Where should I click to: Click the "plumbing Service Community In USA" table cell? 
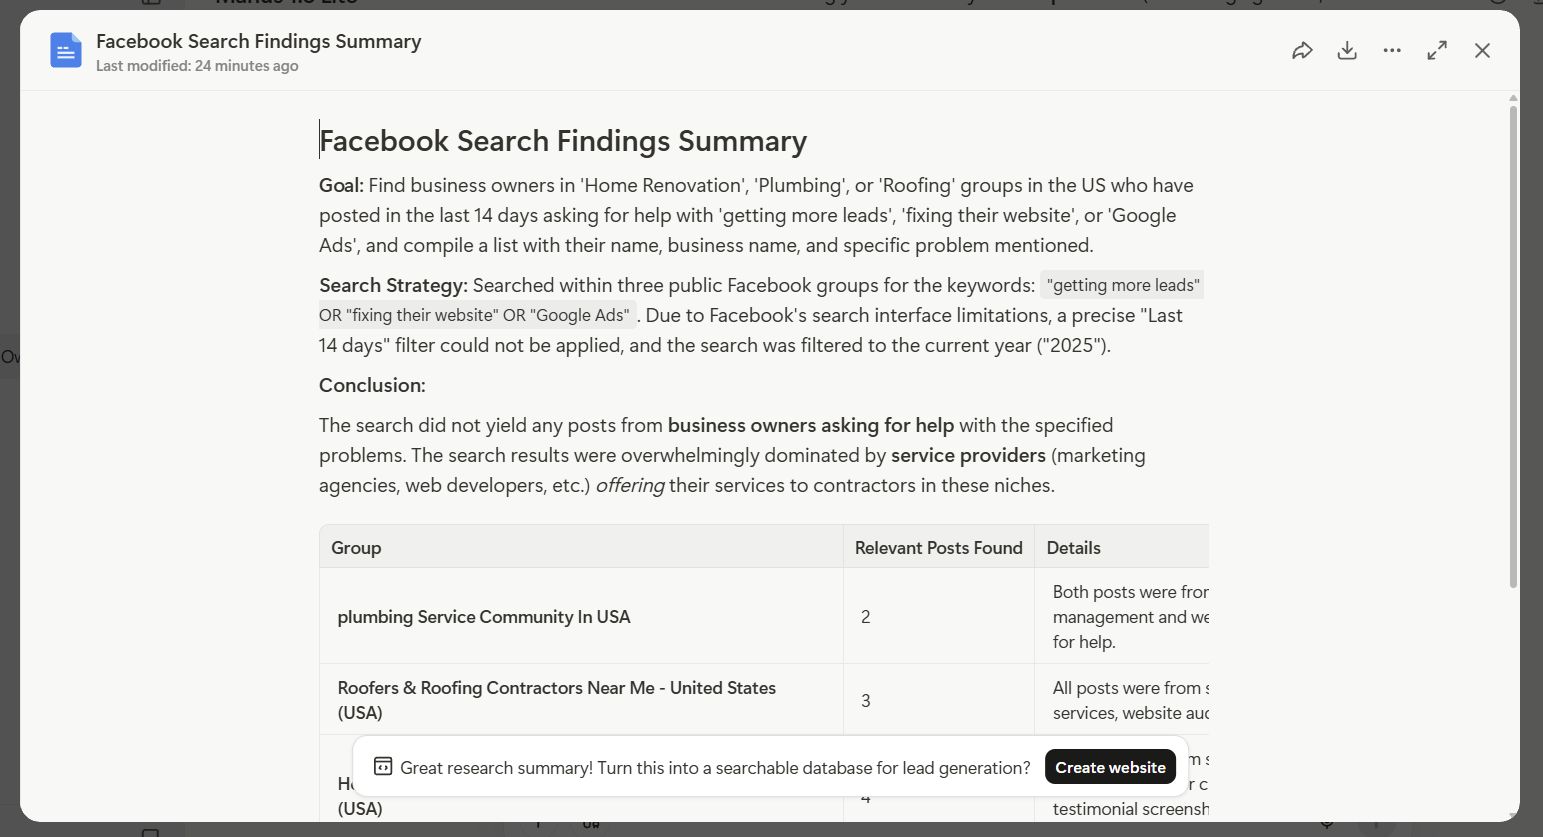tap(484, 616)
